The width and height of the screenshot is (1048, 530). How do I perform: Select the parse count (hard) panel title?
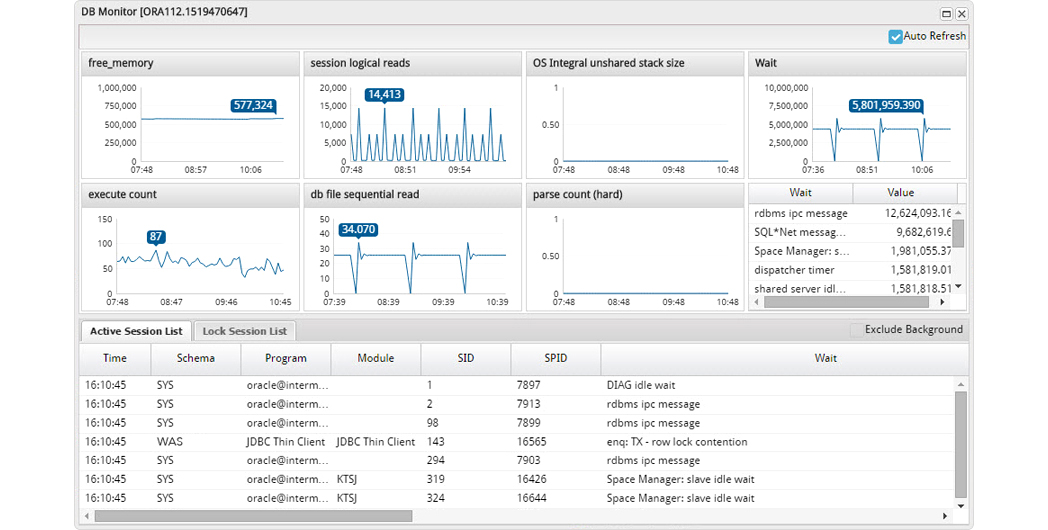point(577,194)
